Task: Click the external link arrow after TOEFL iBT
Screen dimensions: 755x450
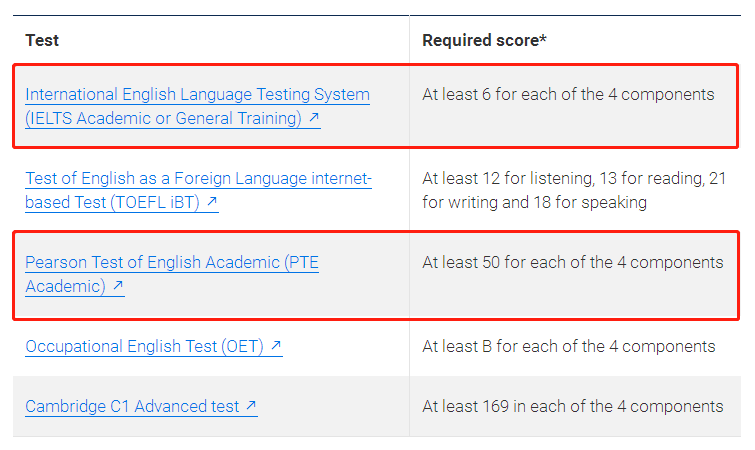Action: [x=212, y=202]
